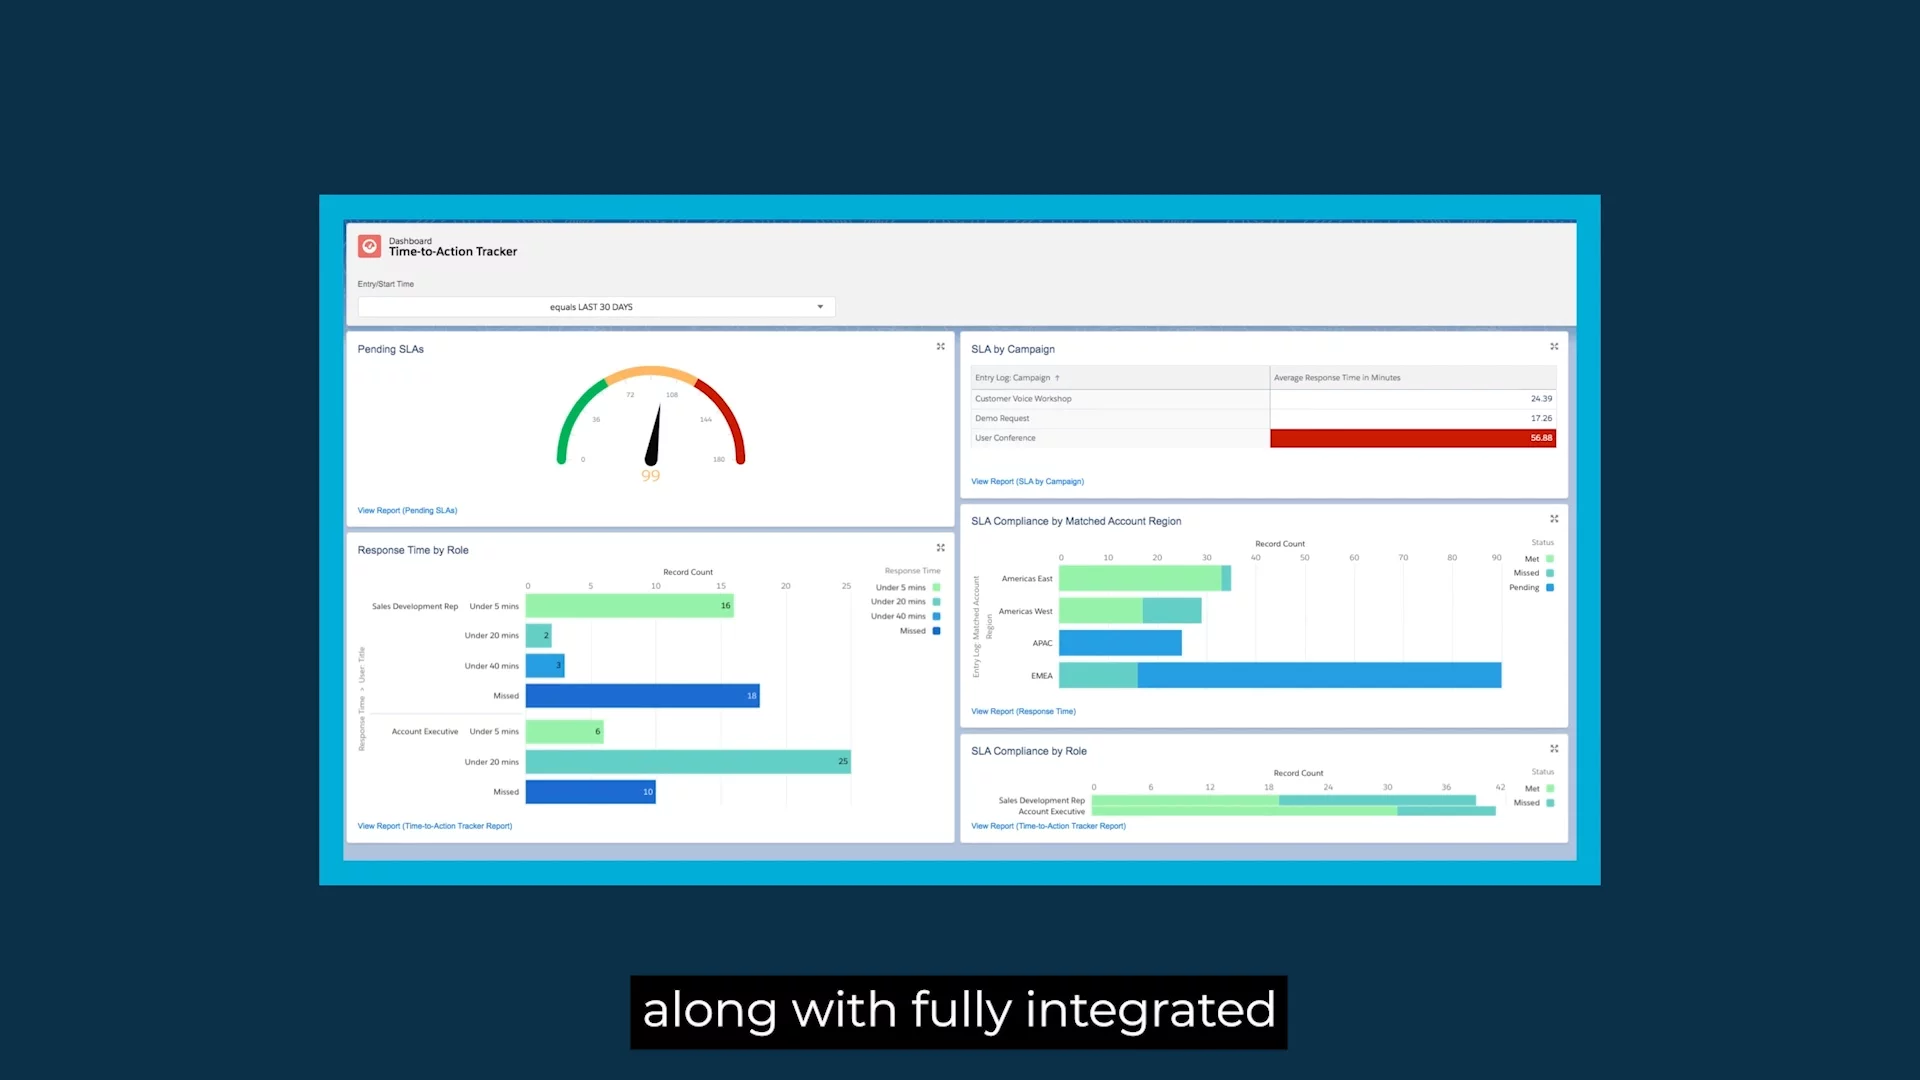1920x1080 pixels.
Task: Open View Report (Response Time) link
Action: 1023,712
